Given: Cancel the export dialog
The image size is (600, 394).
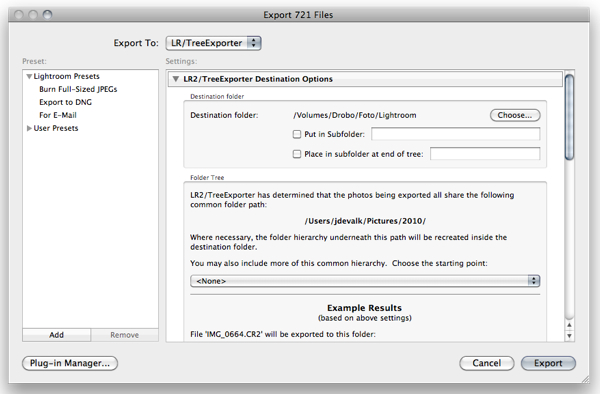Looking at the screenshot, I should (x=487, y=363).
